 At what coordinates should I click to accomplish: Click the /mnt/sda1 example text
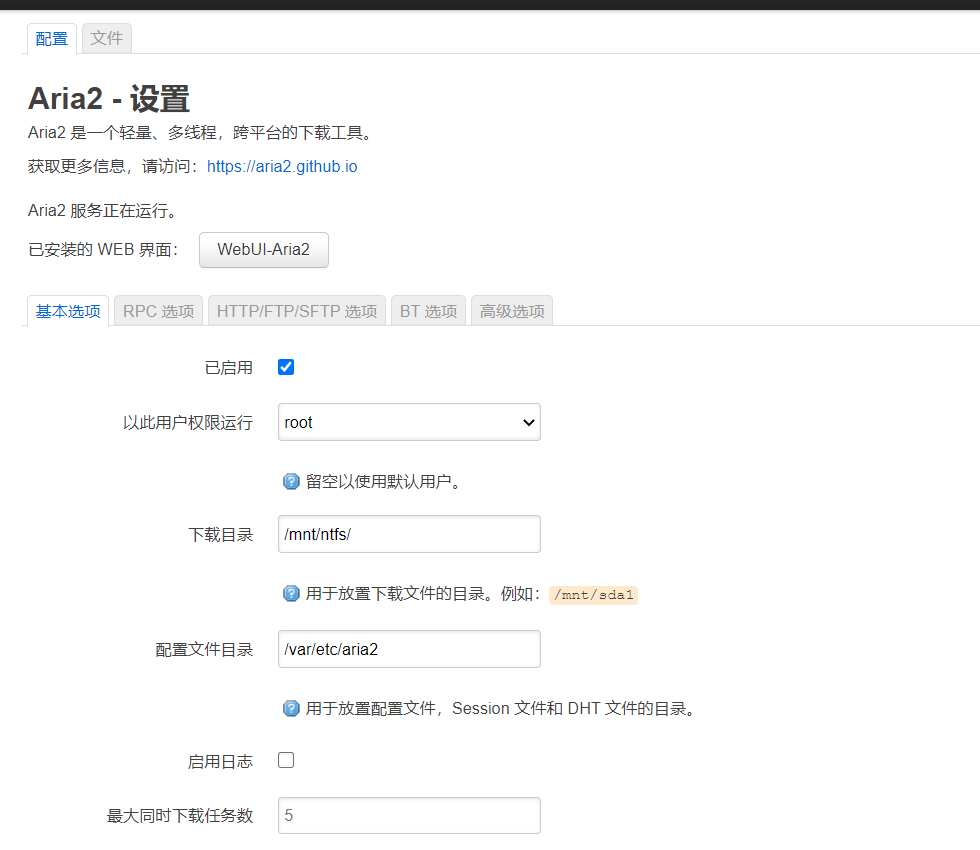point(593,593)
